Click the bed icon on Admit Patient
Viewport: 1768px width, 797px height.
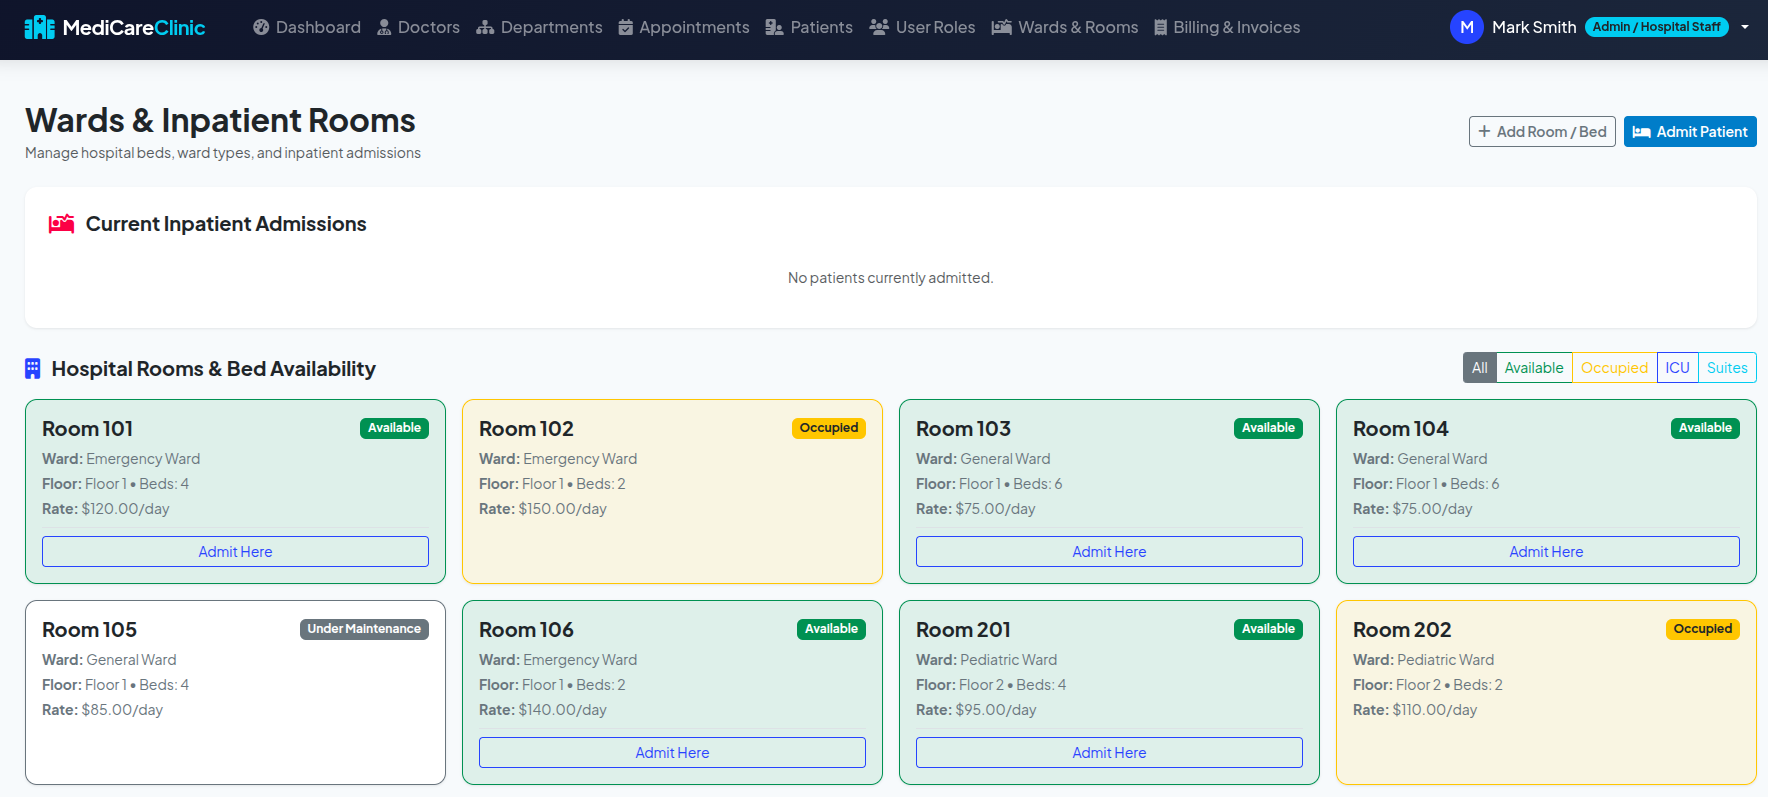[x=1641, y=132]
